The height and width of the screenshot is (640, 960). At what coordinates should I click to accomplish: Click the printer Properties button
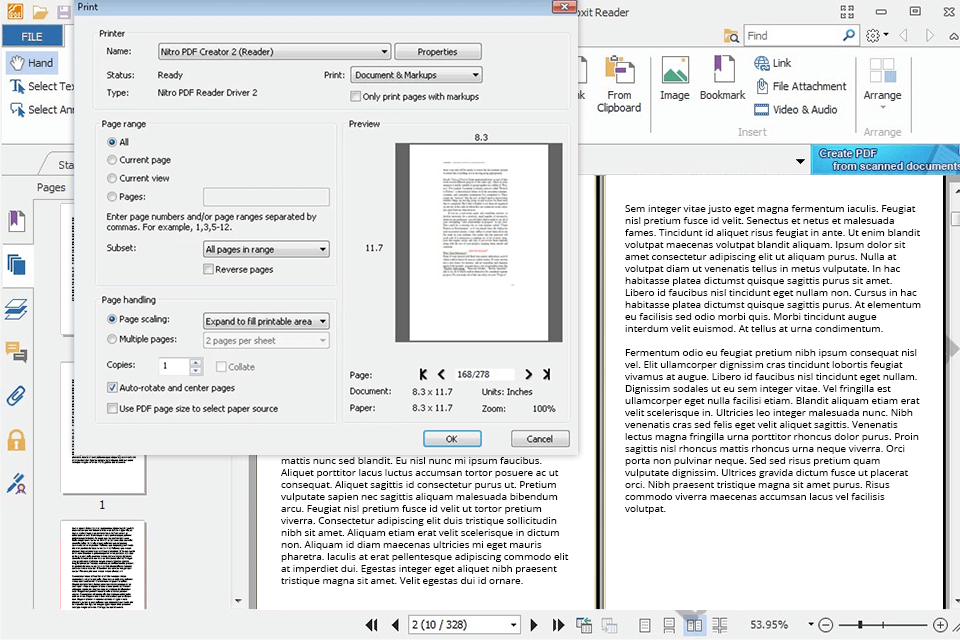[437, 52]
